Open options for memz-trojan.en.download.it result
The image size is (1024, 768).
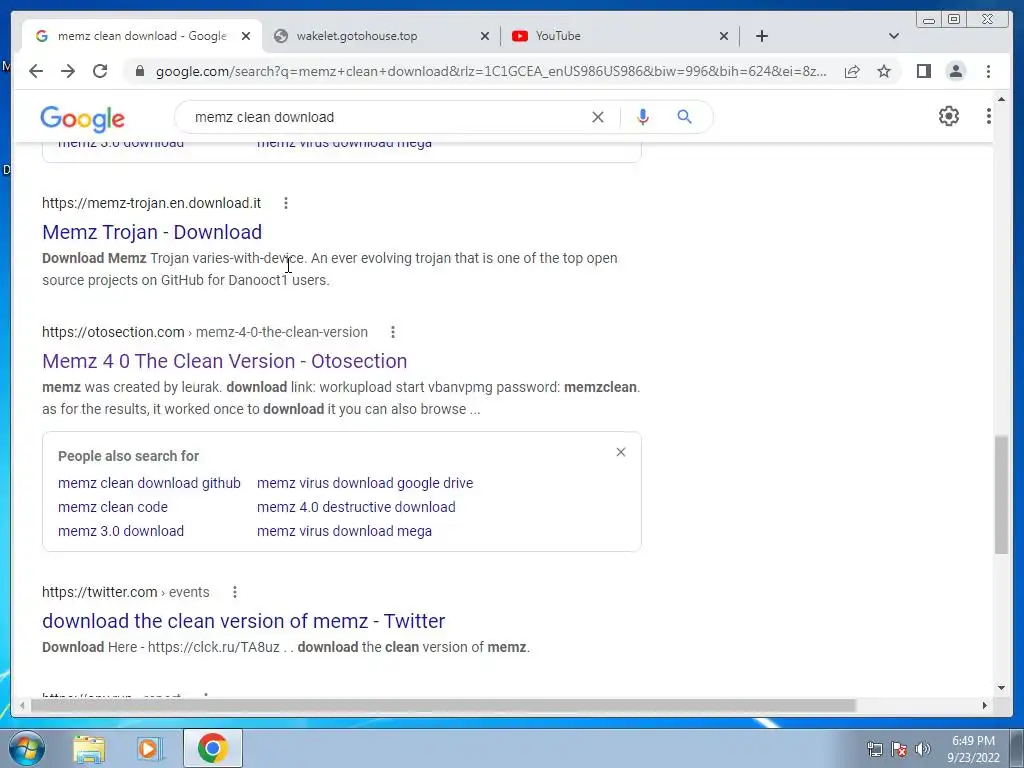point(285,203)
